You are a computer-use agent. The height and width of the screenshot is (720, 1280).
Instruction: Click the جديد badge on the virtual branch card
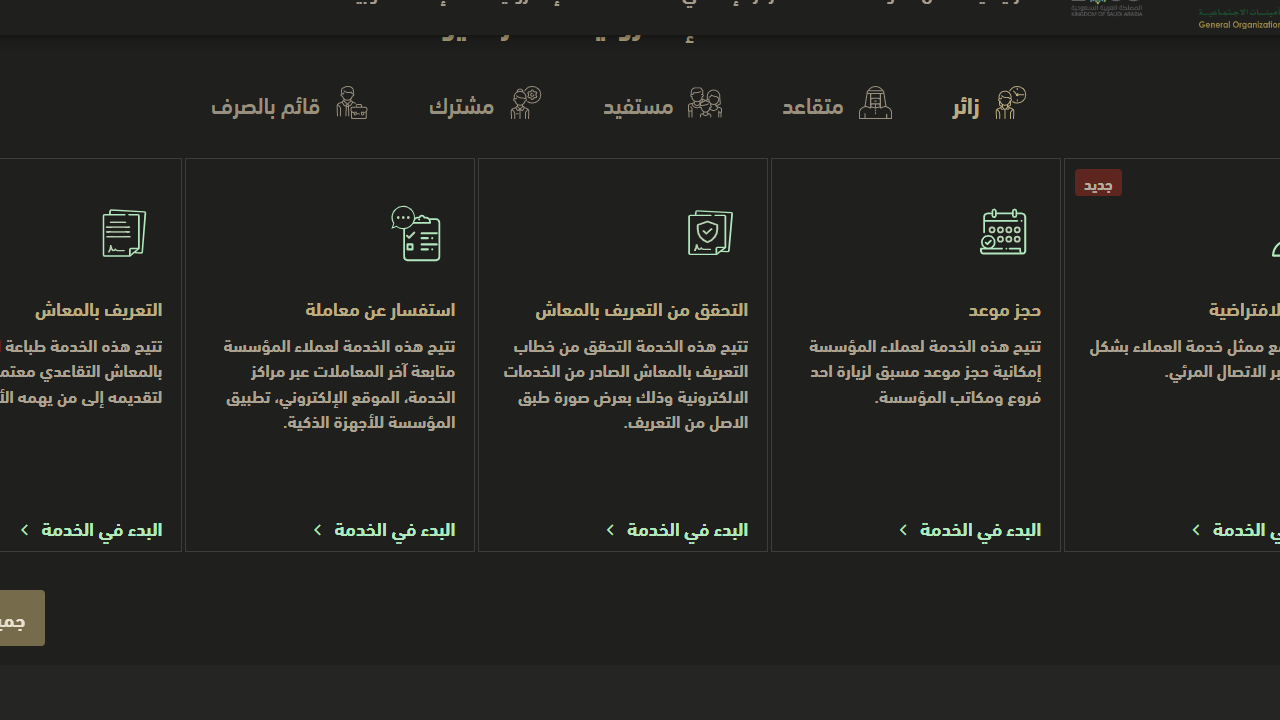1098,183
